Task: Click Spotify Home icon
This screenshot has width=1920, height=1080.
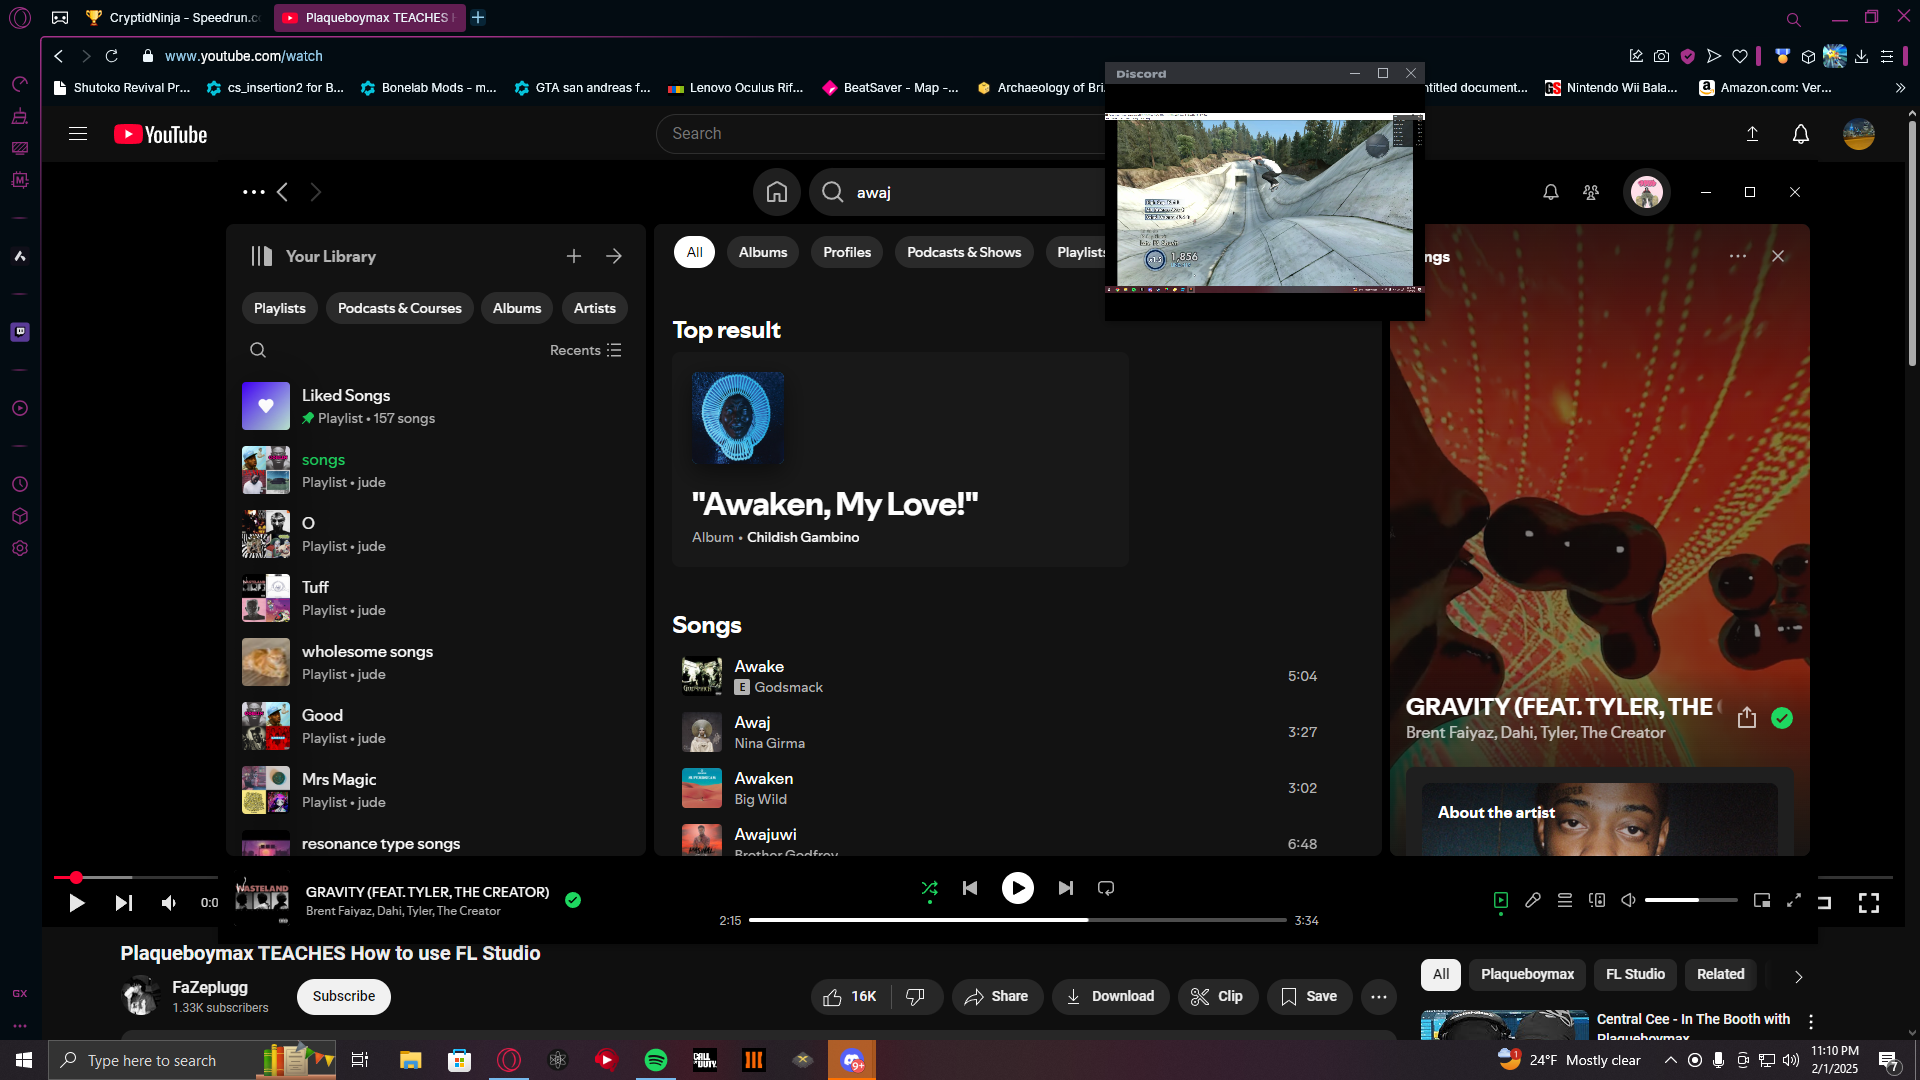Action: (777, 192)
